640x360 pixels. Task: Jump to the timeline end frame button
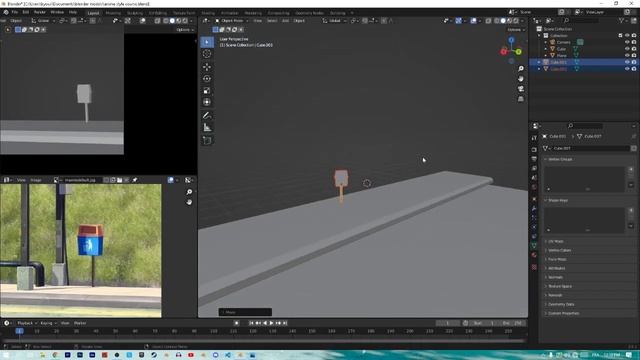click(x=285, y=323)
